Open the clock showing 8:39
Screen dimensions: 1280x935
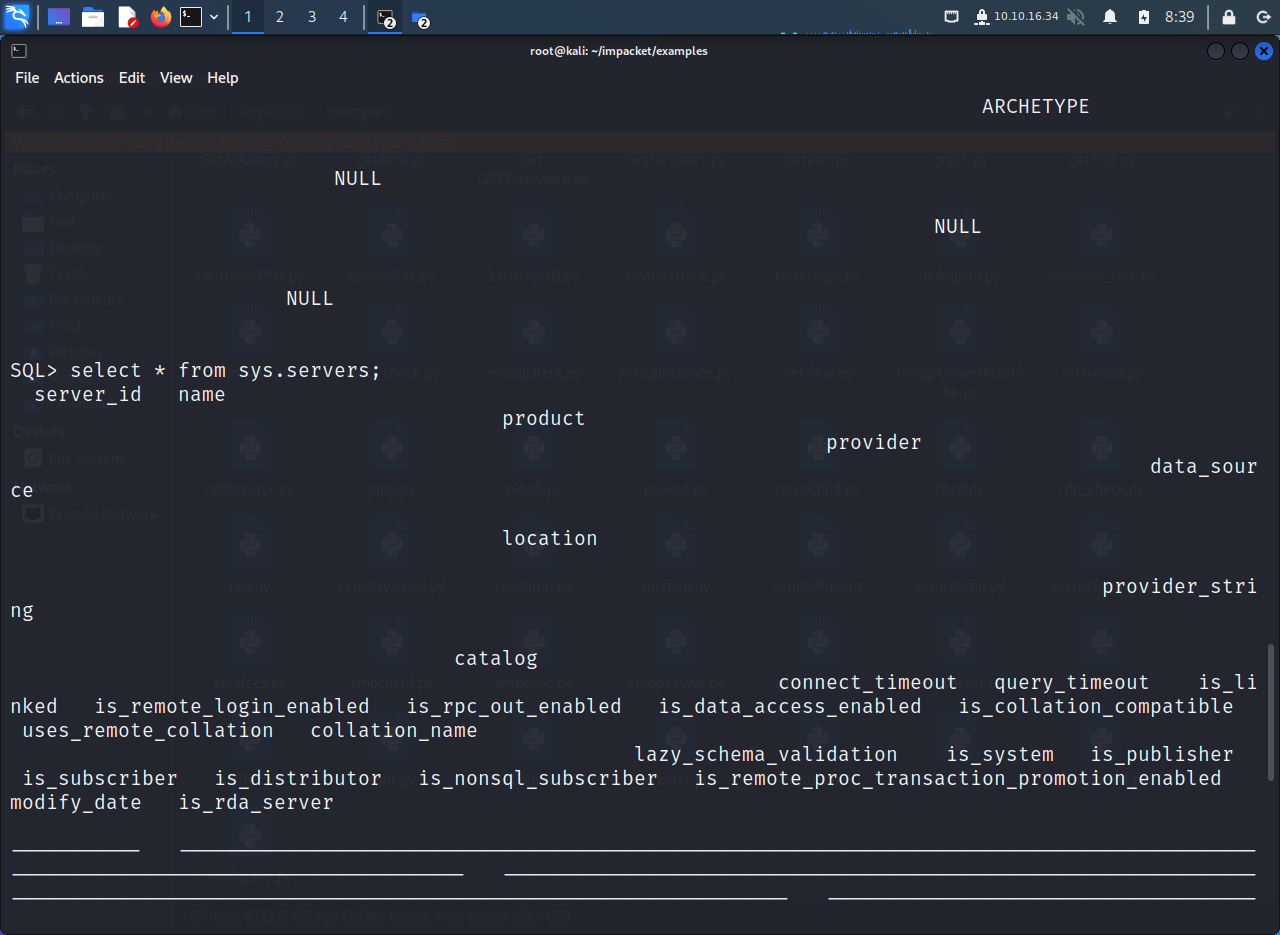(x=1180, y=17)
